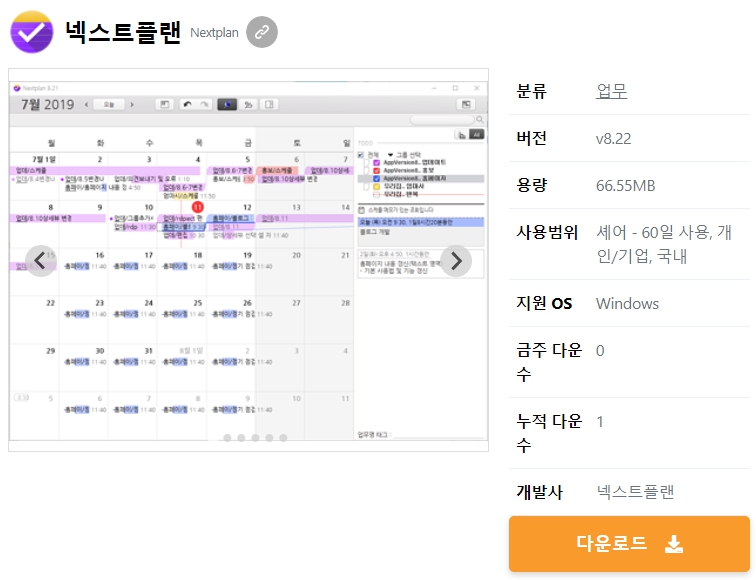Select the file size 66.55MB
756x580 pixels.
[x=625, y=185]
